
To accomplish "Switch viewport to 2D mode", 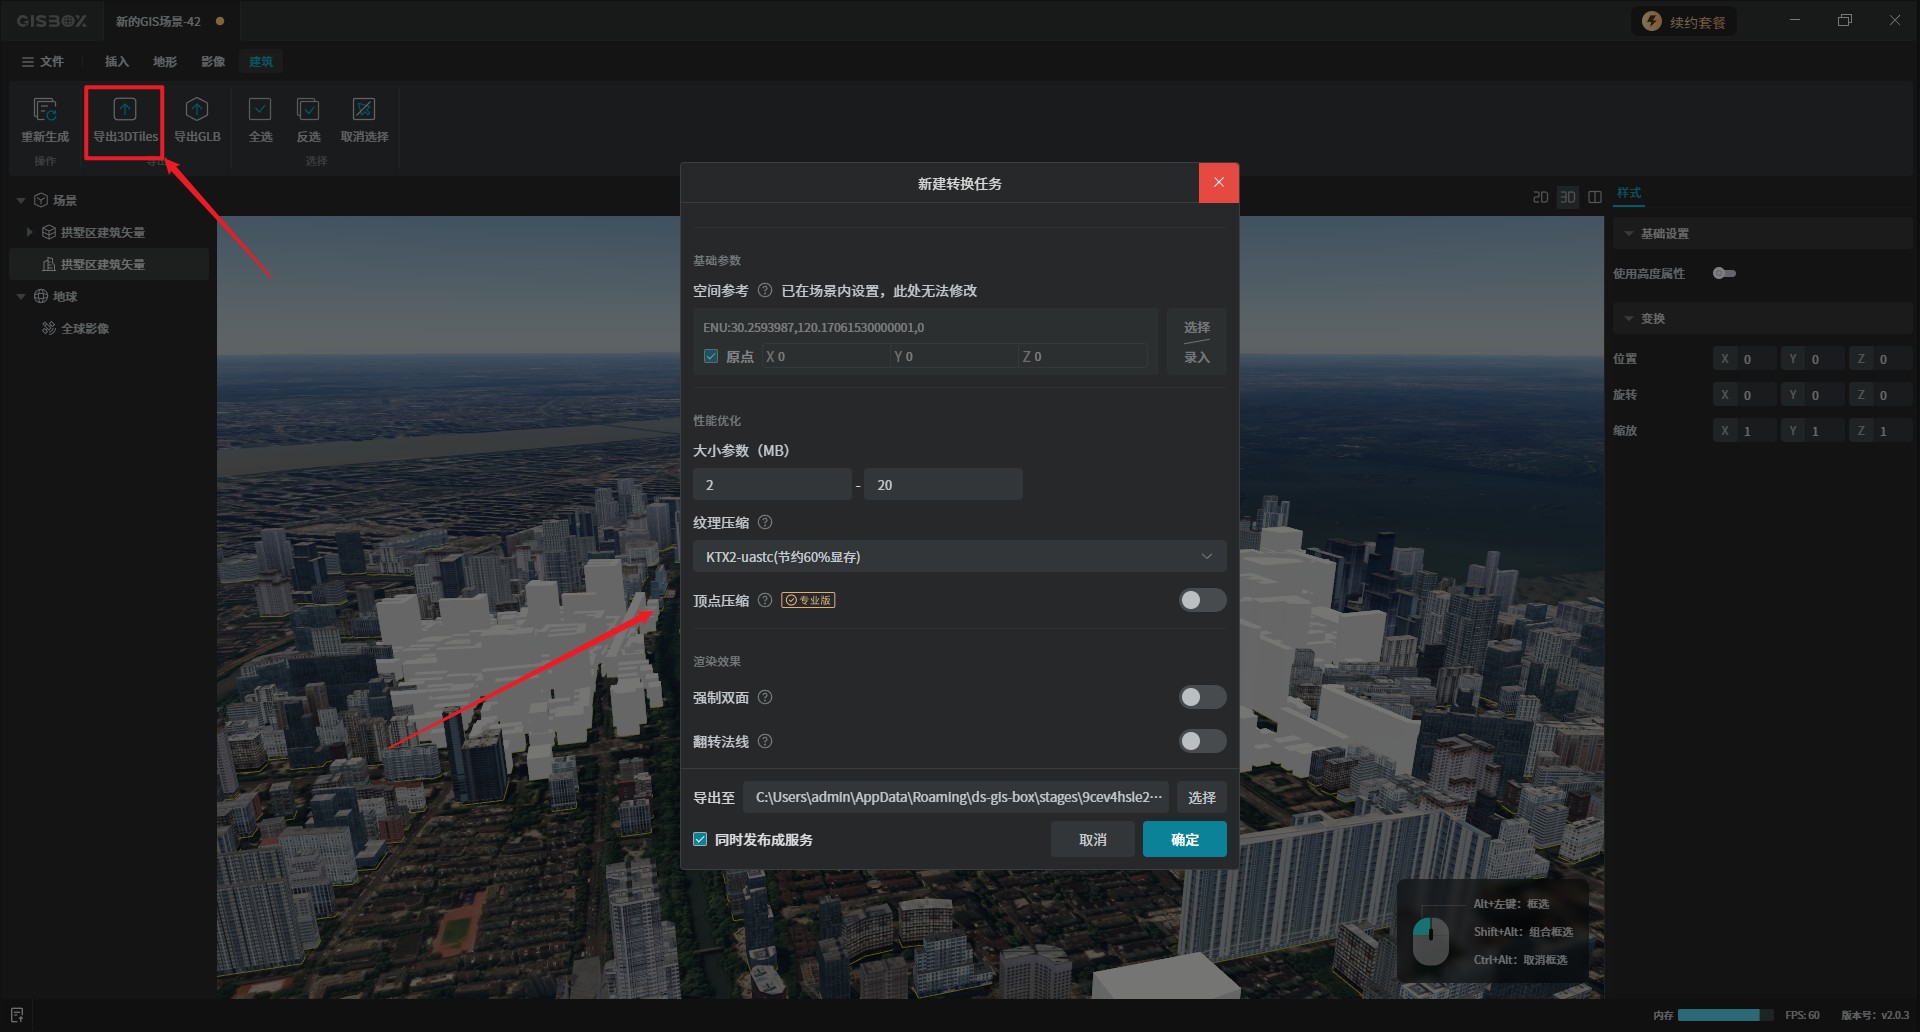I will coord(1540,197).
